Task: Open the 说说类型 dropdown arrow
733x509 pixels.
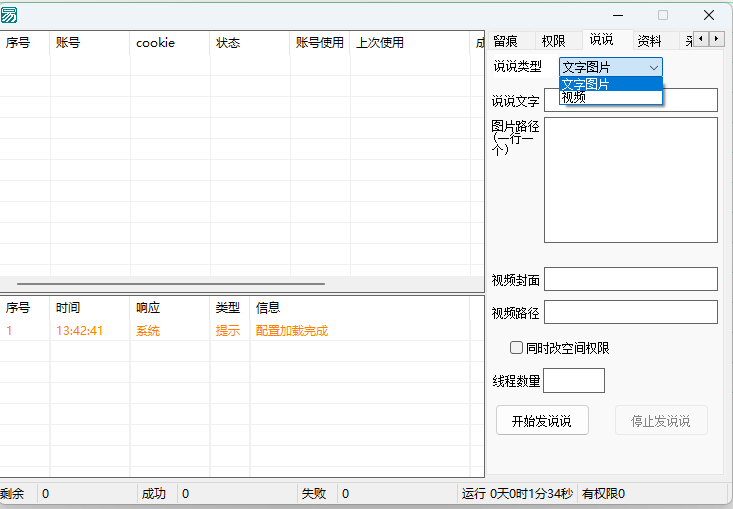Action: click(654, 67)
